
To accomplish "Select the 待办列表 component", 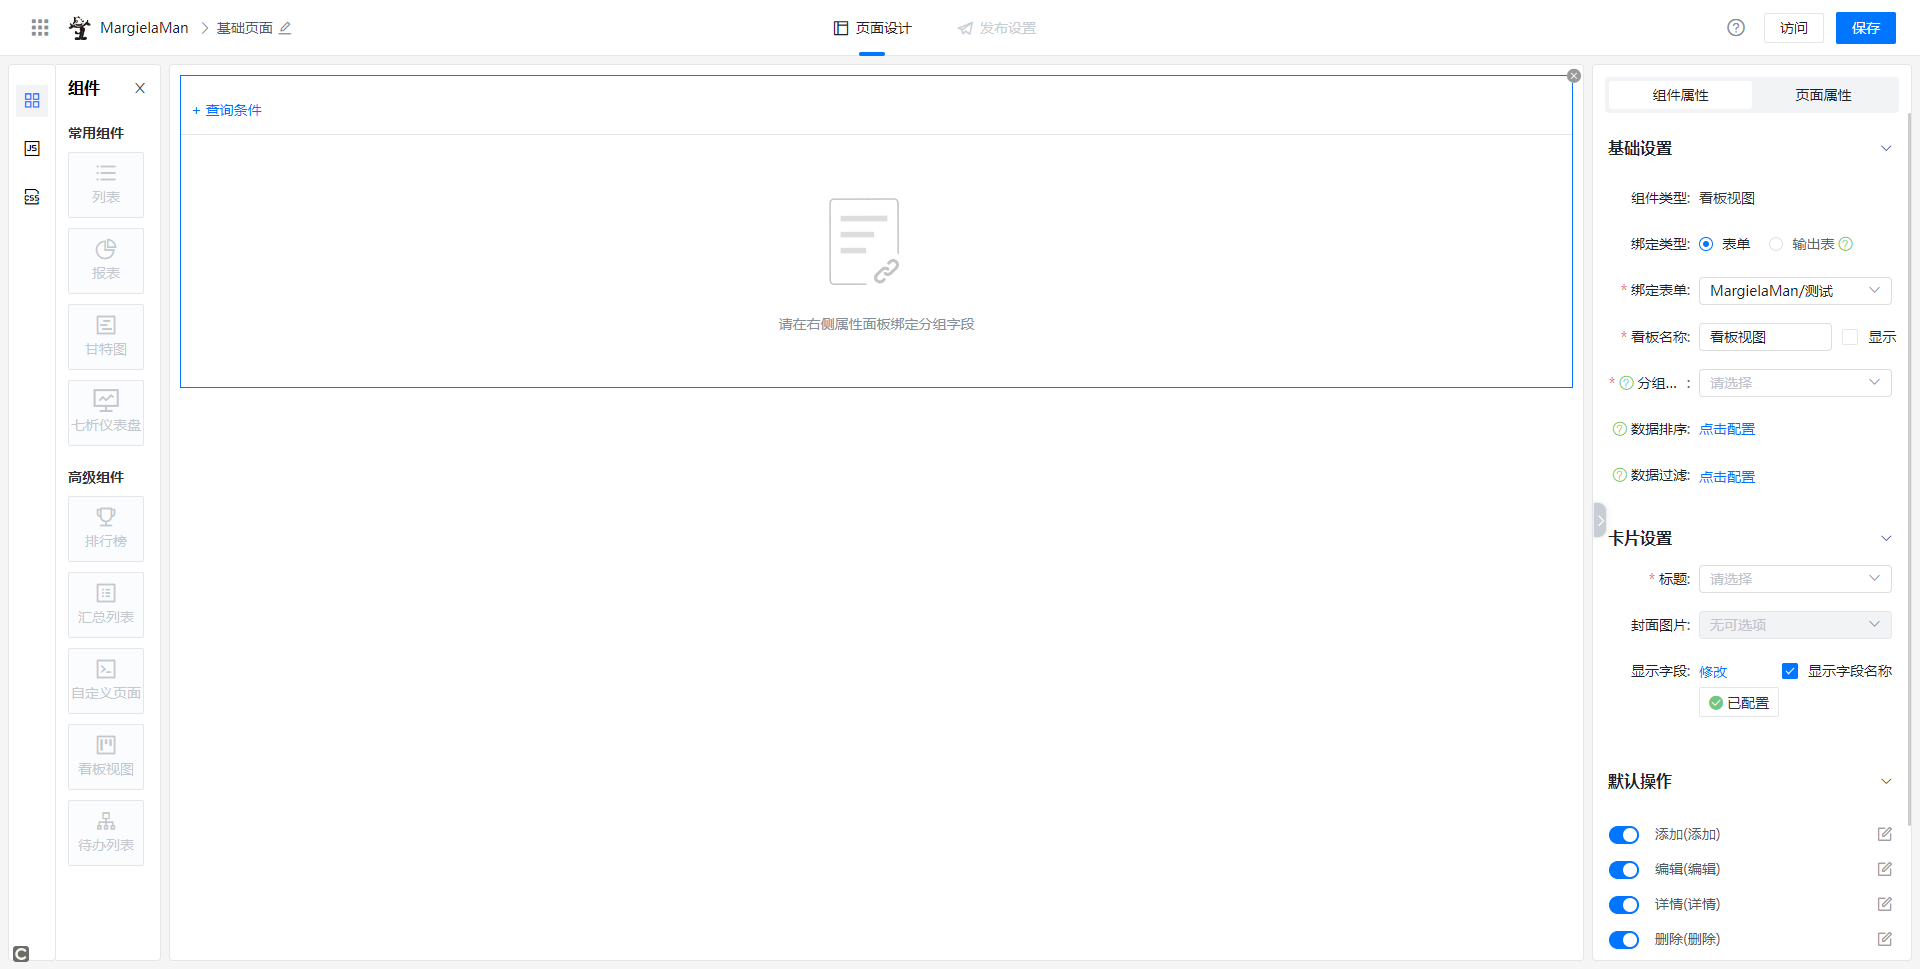I will (106, 833).
